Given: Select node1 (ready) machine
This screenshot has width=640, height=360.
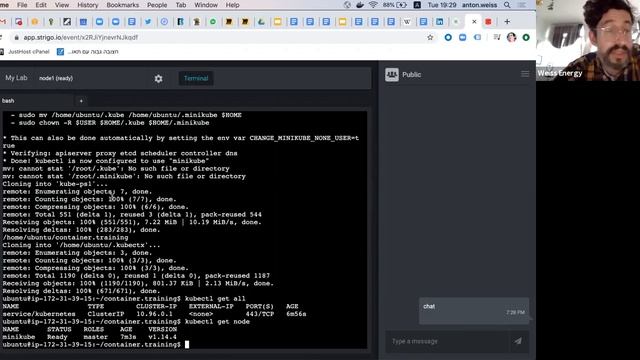Looking at the screenshot, I should [56, 78].
